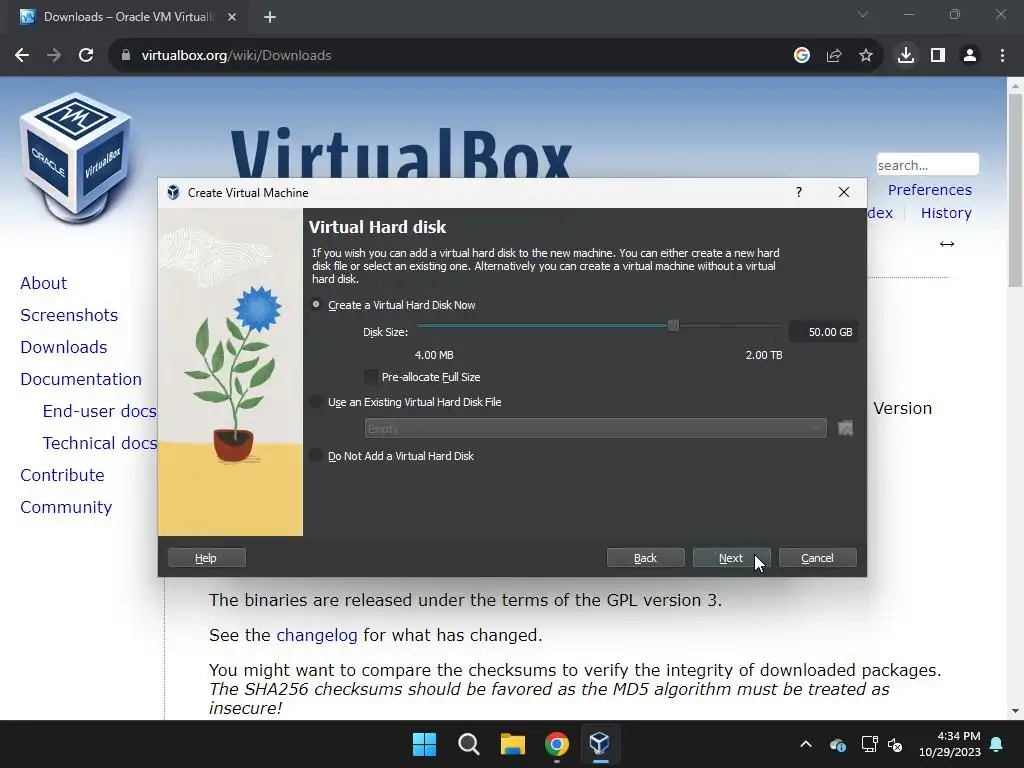Open Chrome three-dot menu
The height and width of the screenshot is (768, 1024).
(1002, 56)
